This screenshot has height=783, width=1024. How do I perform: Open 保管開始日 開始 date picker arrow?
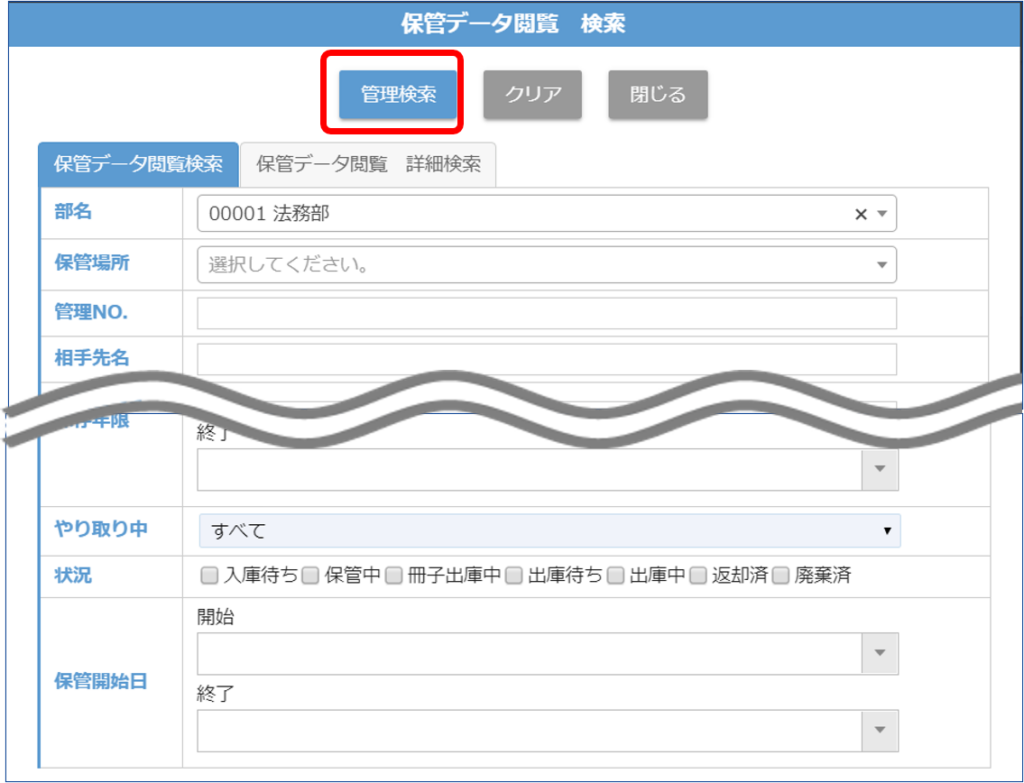click(x=880, y=653)
